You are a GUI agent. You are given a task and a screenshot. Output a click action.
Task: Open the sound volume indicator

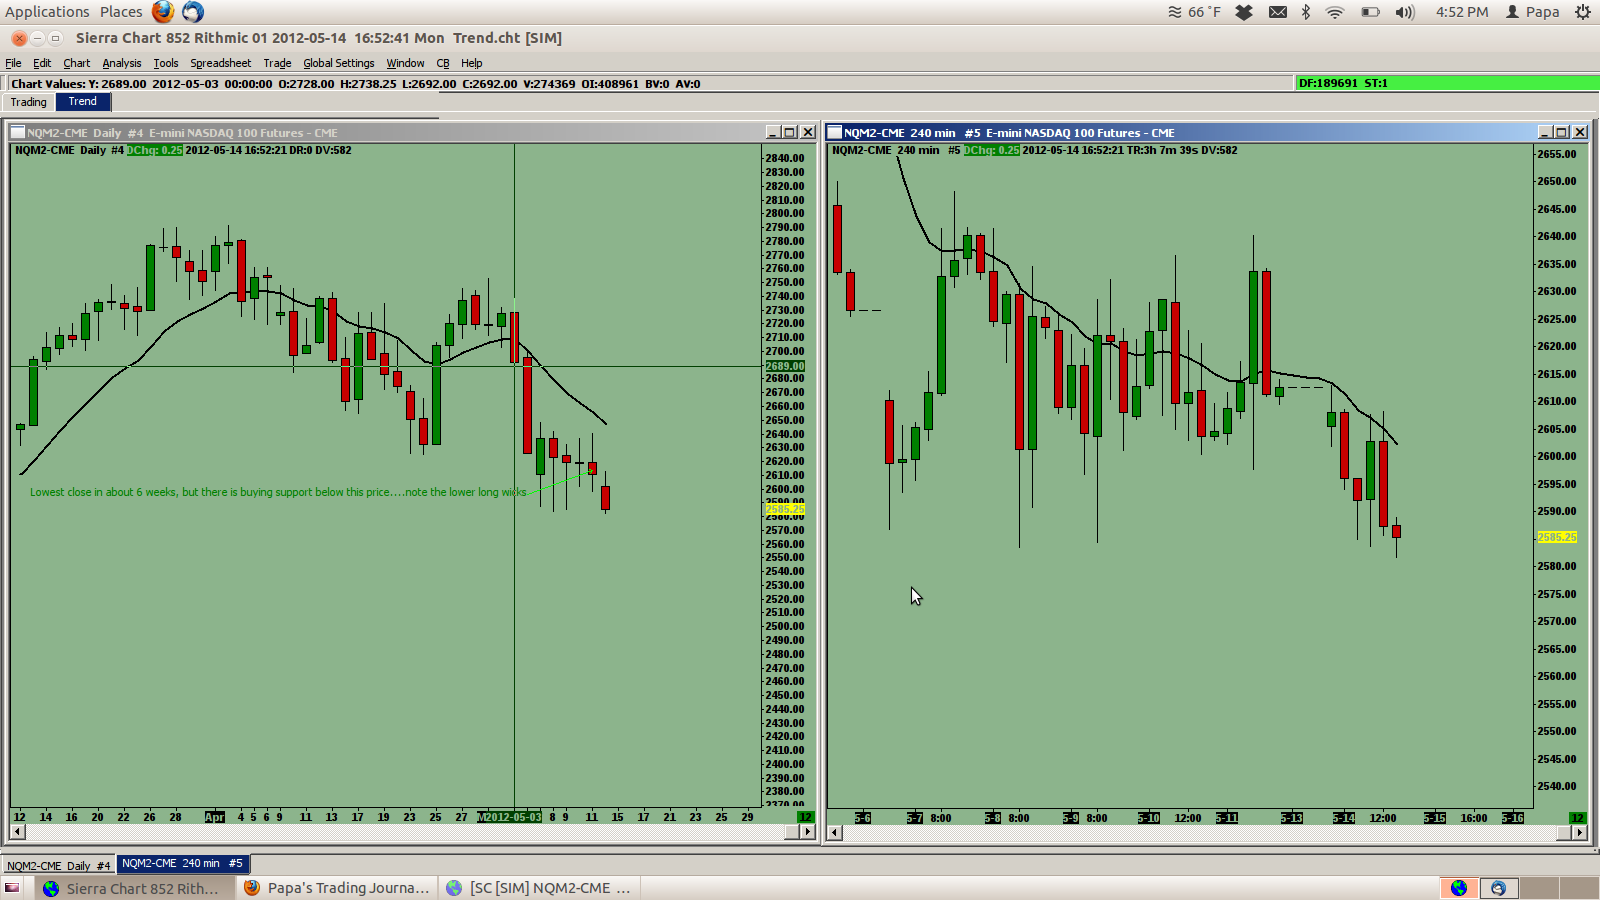click(1405, 12)
